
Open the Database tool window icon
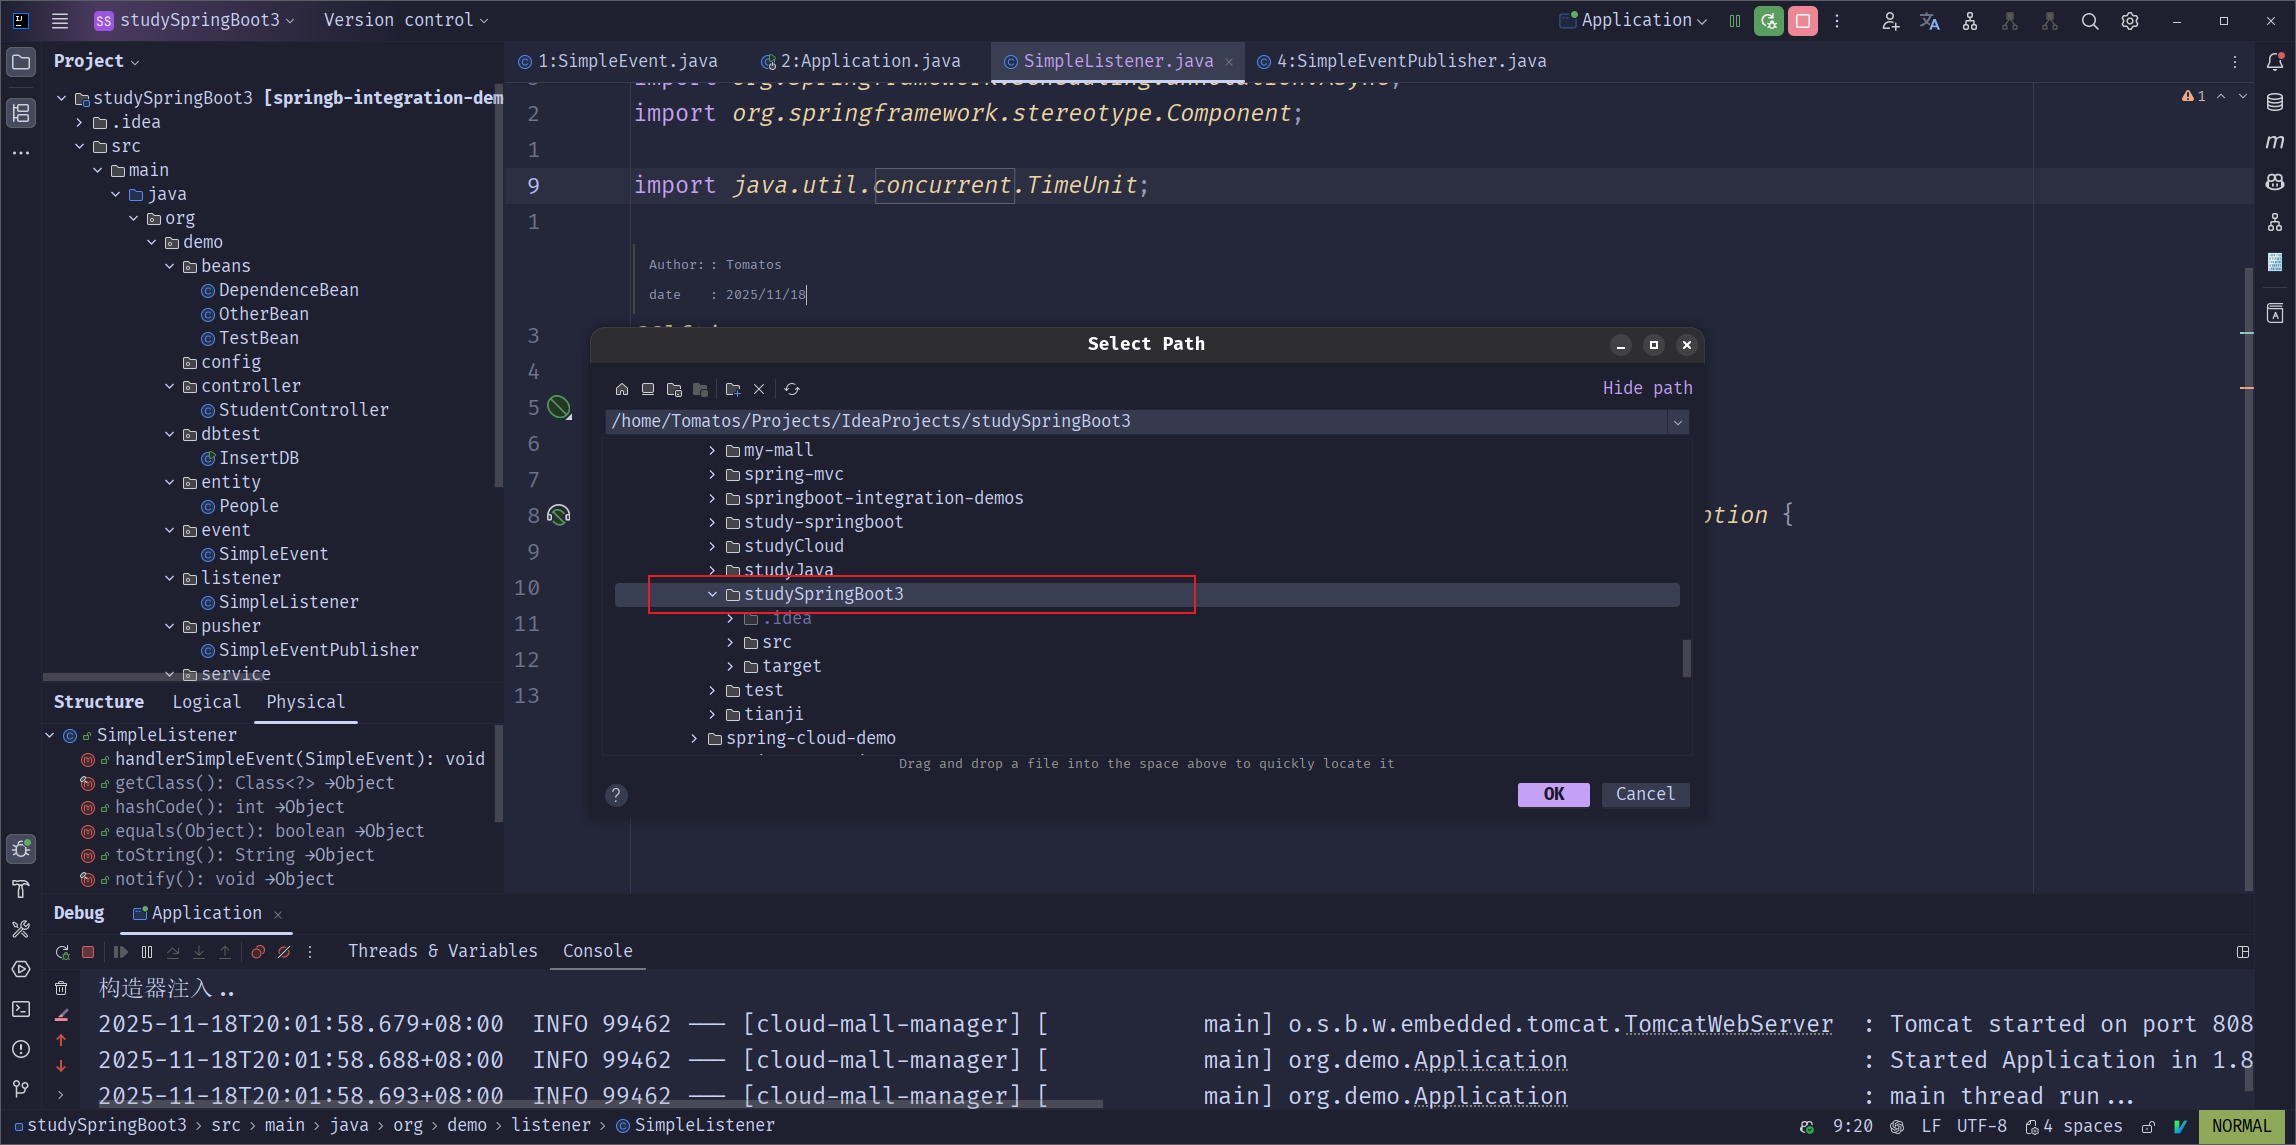(x=2275, y=102)
